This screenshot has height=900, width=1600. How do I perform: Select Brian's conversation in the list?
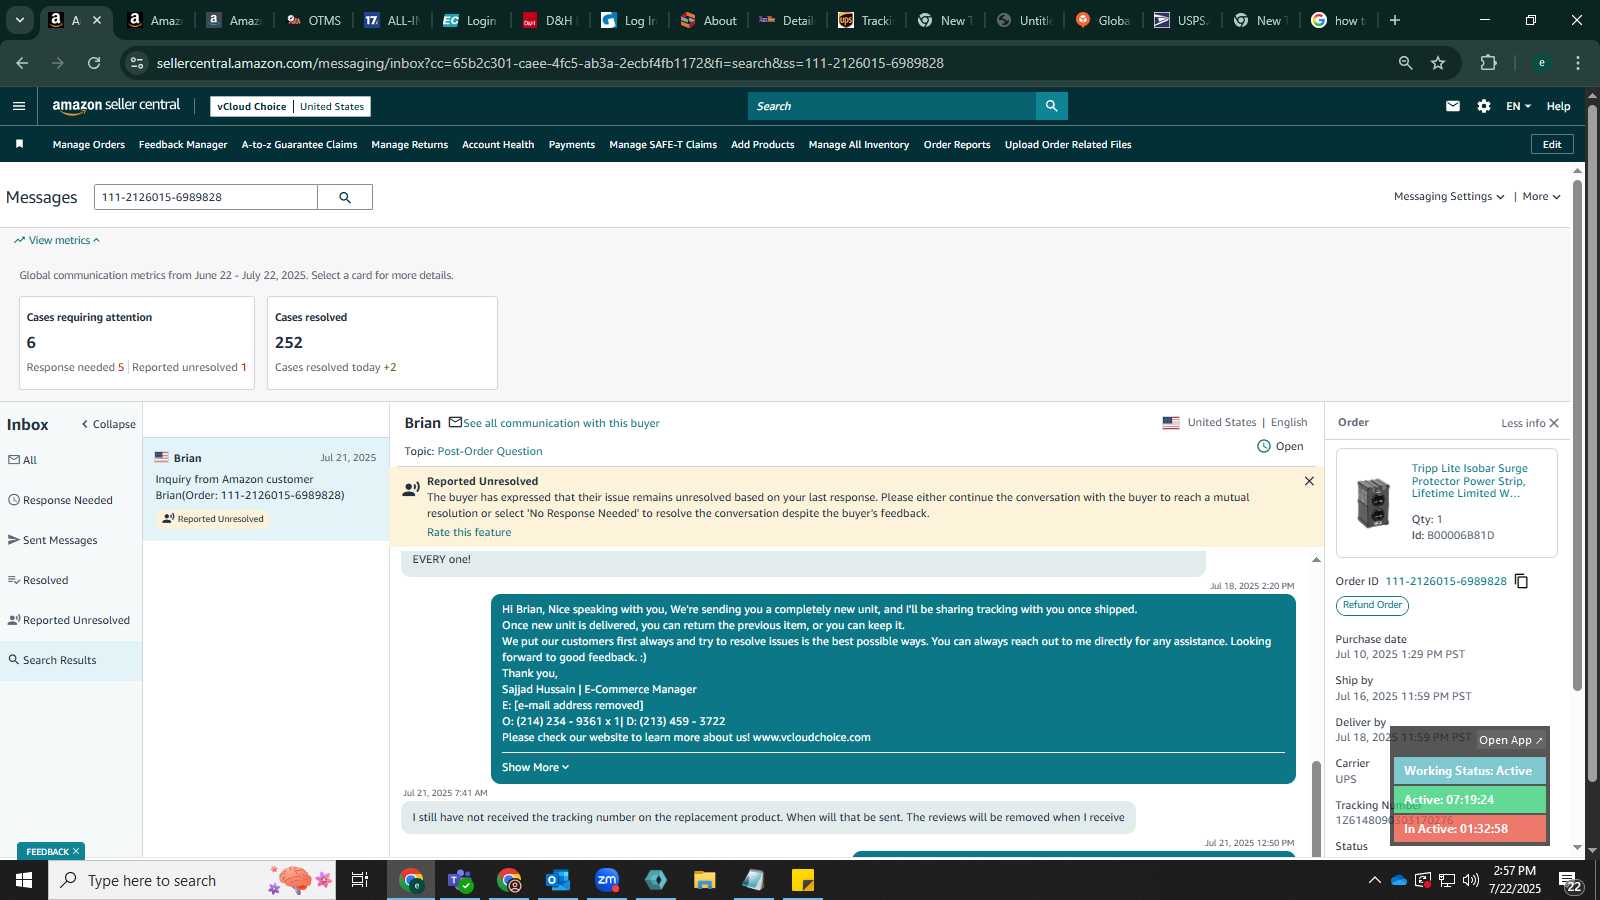pyautogui.click(x=266, y=488)
